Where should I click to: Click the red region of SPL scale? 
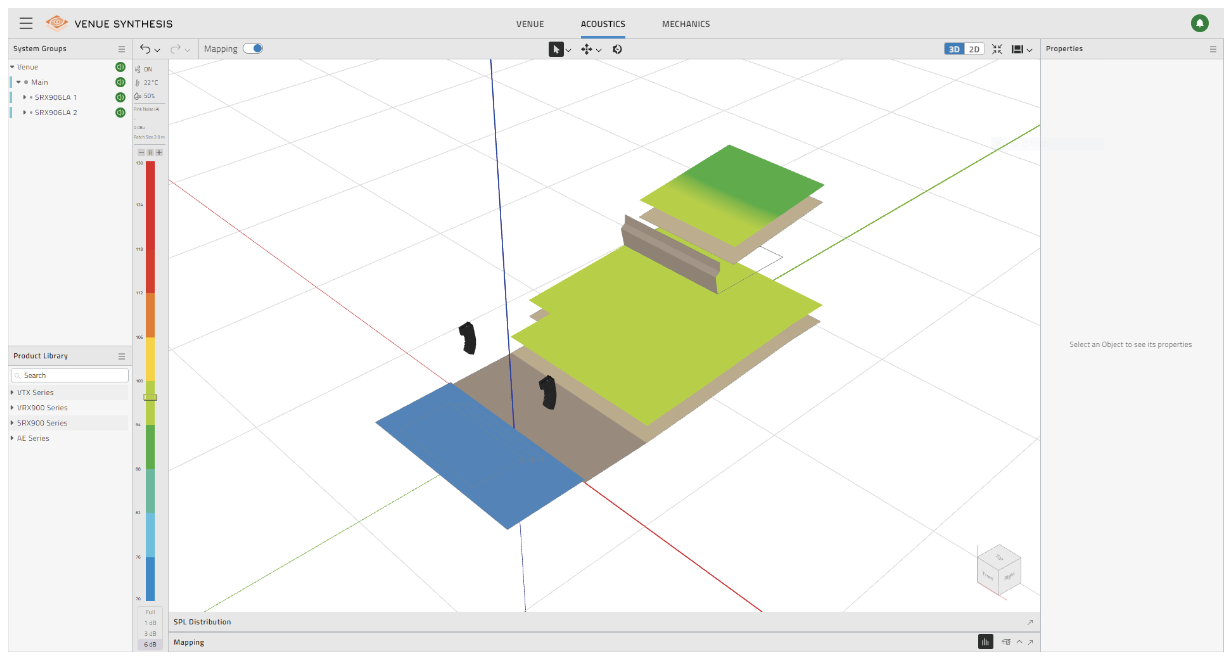click(150, 226)
